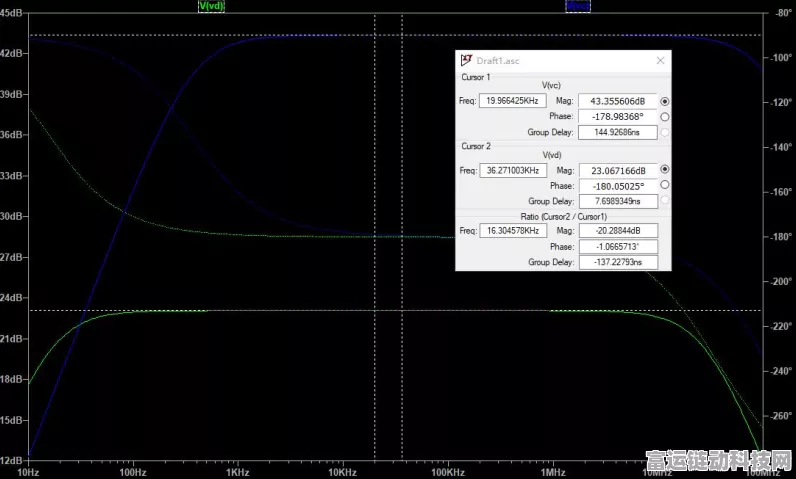Click the 15dB left axis label

click(11, 420)
